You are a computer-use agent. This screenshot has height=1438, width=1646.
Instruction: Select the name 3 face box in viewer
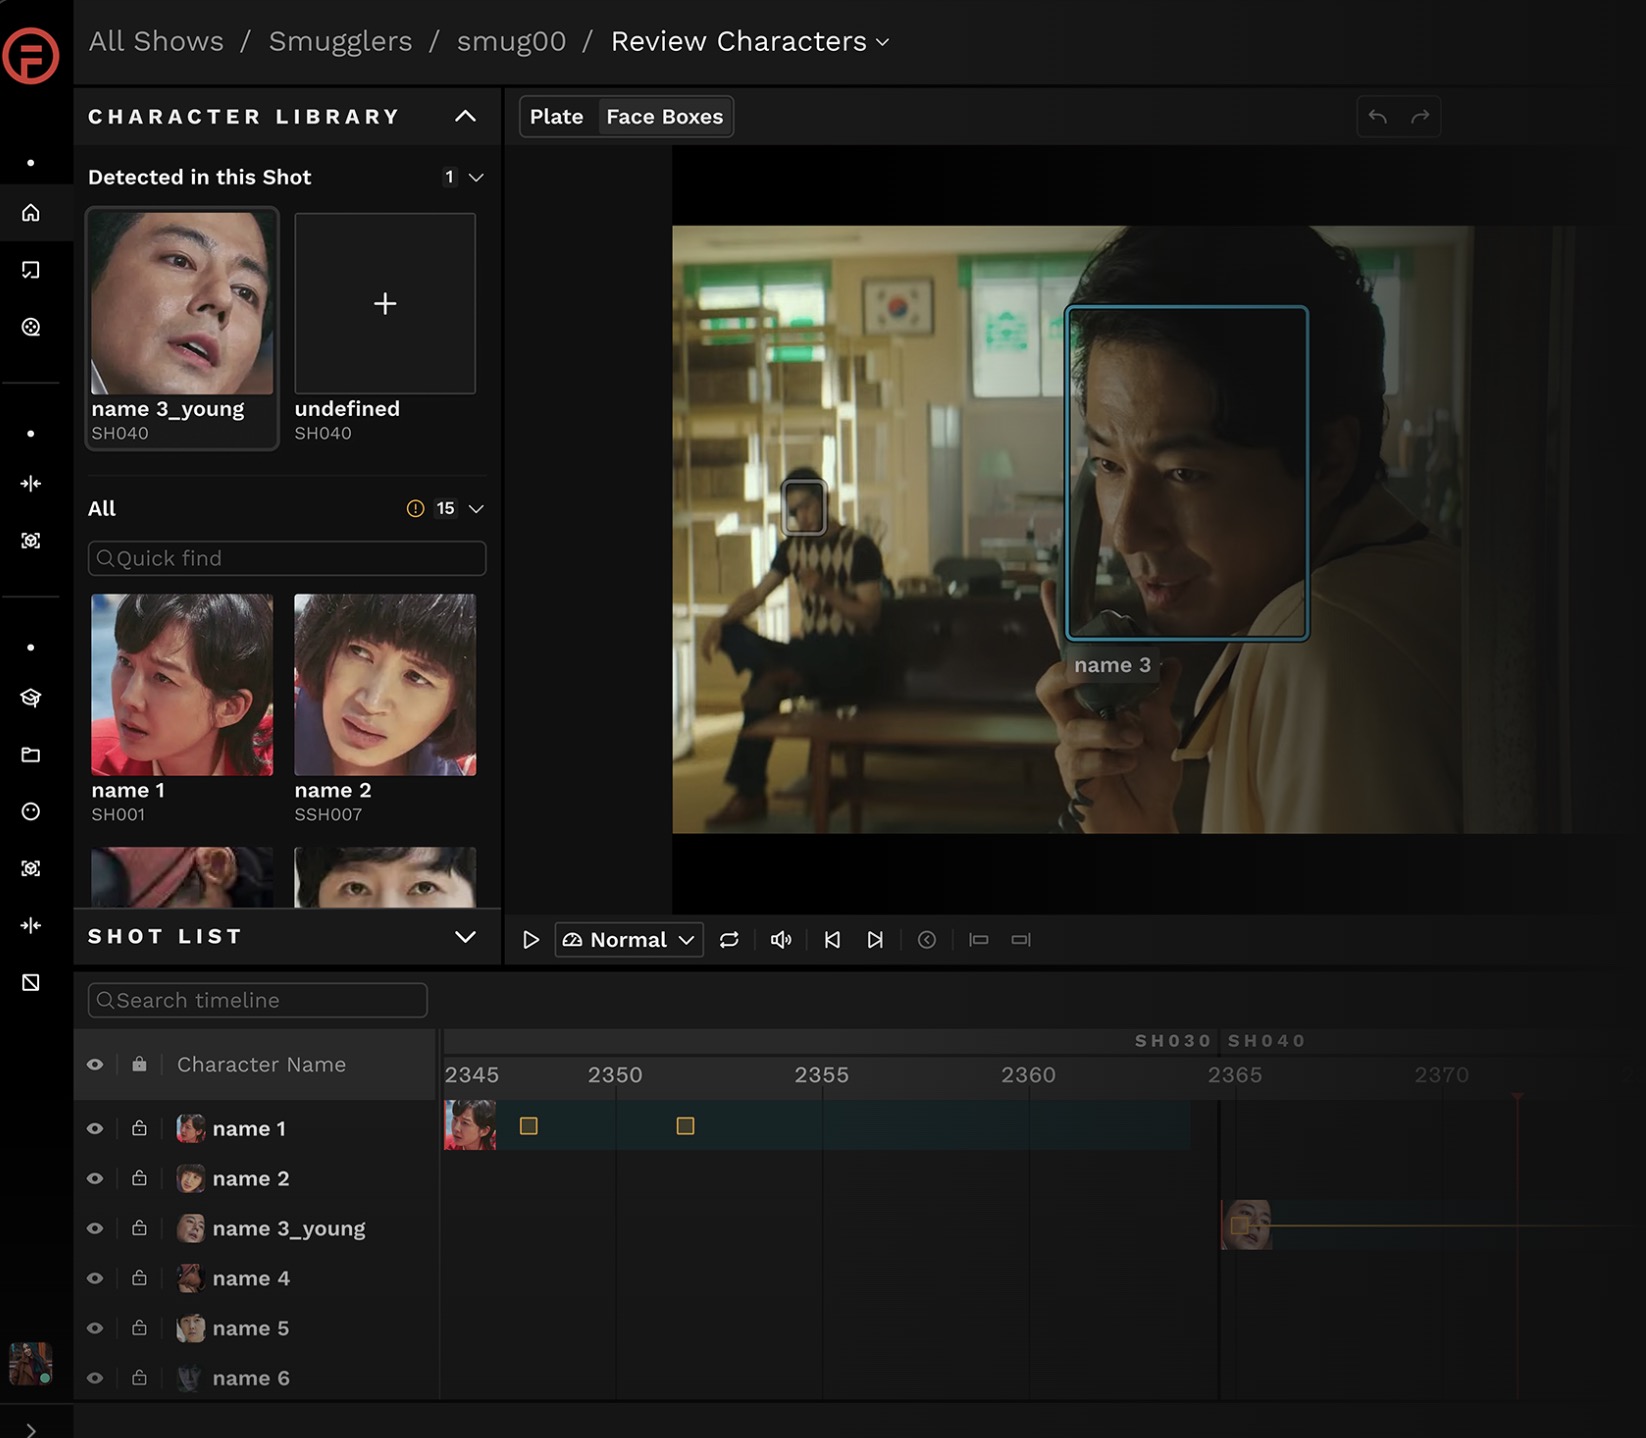pyautogui.click(x=1187, y=473)
